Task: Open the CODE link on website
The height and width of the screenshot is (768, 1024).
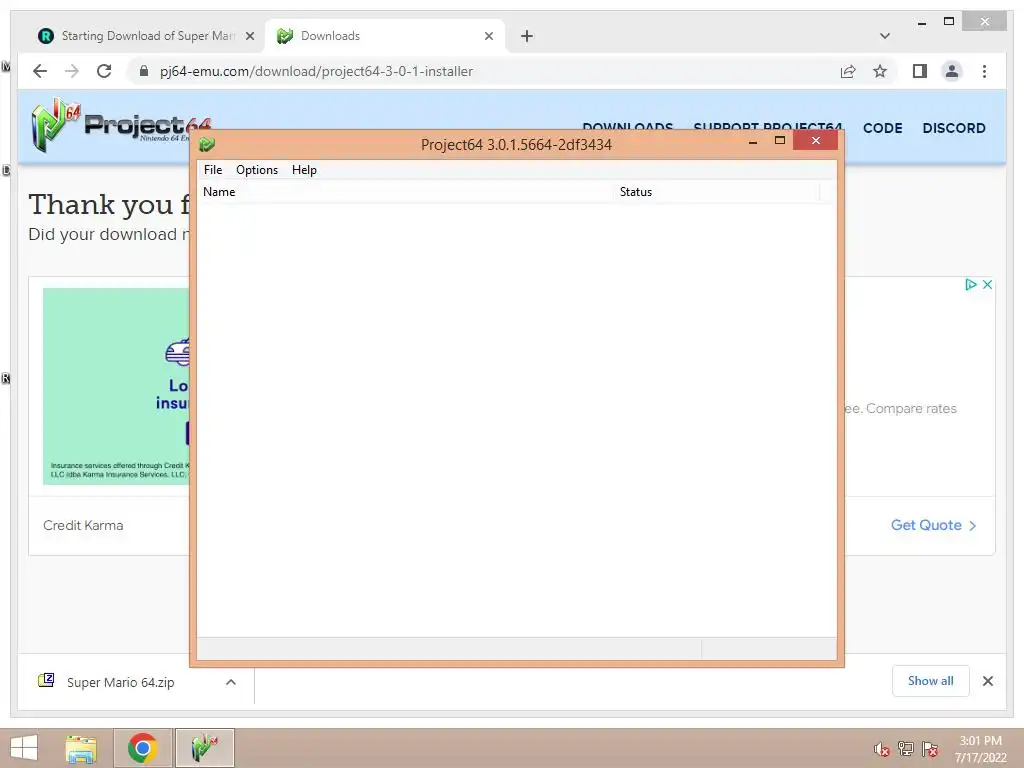Action: (882, 128)
